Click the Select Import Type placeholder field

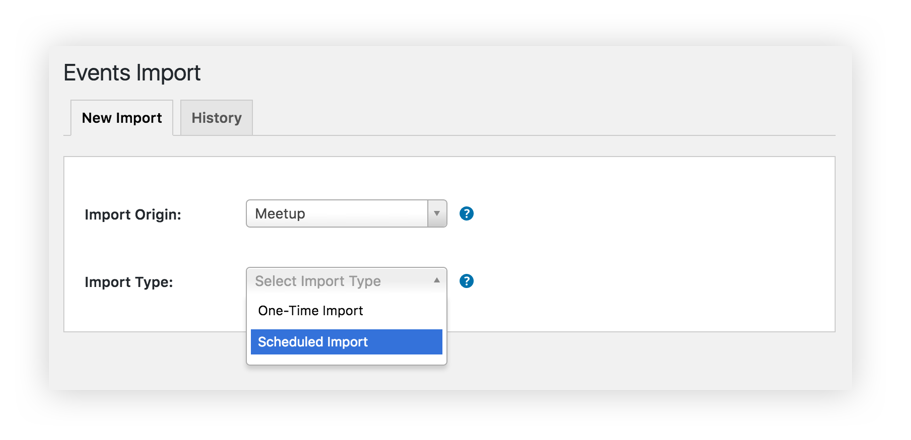346,281
